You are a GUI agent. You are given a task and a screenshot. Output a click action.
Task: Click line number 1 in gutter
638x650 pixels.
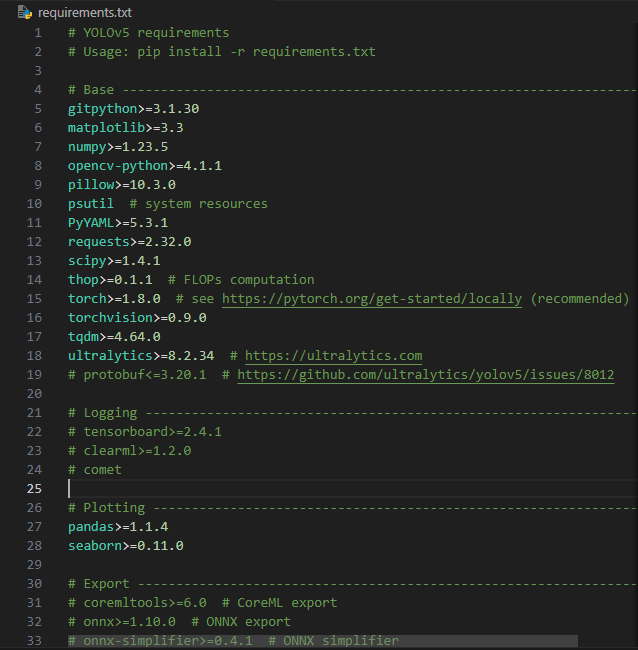tap(38, 33)
